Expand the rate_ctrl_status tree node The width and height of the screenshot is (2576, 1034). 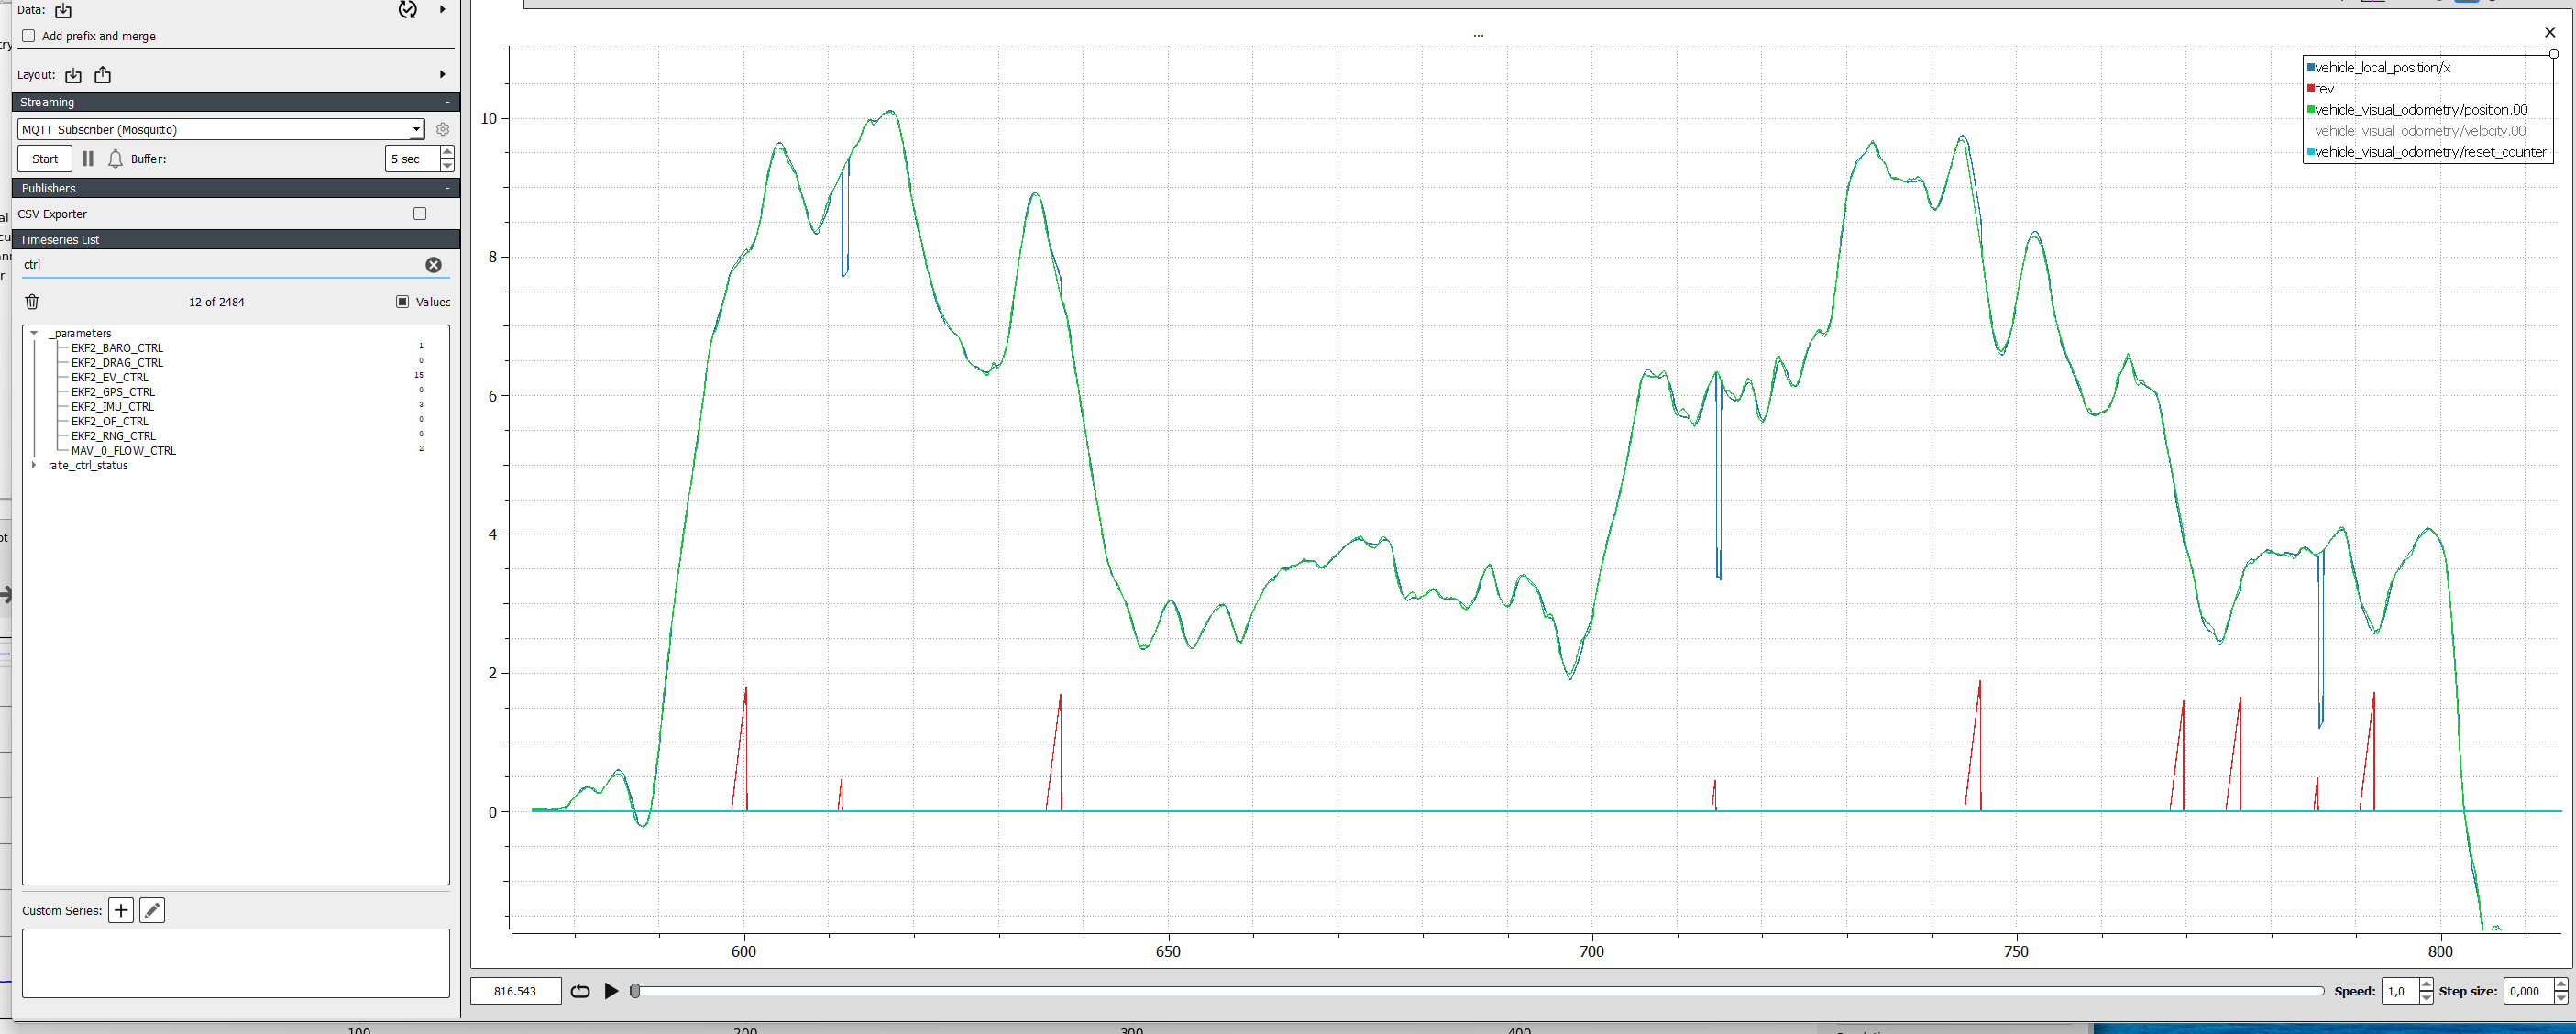click(x=34, y=466)
